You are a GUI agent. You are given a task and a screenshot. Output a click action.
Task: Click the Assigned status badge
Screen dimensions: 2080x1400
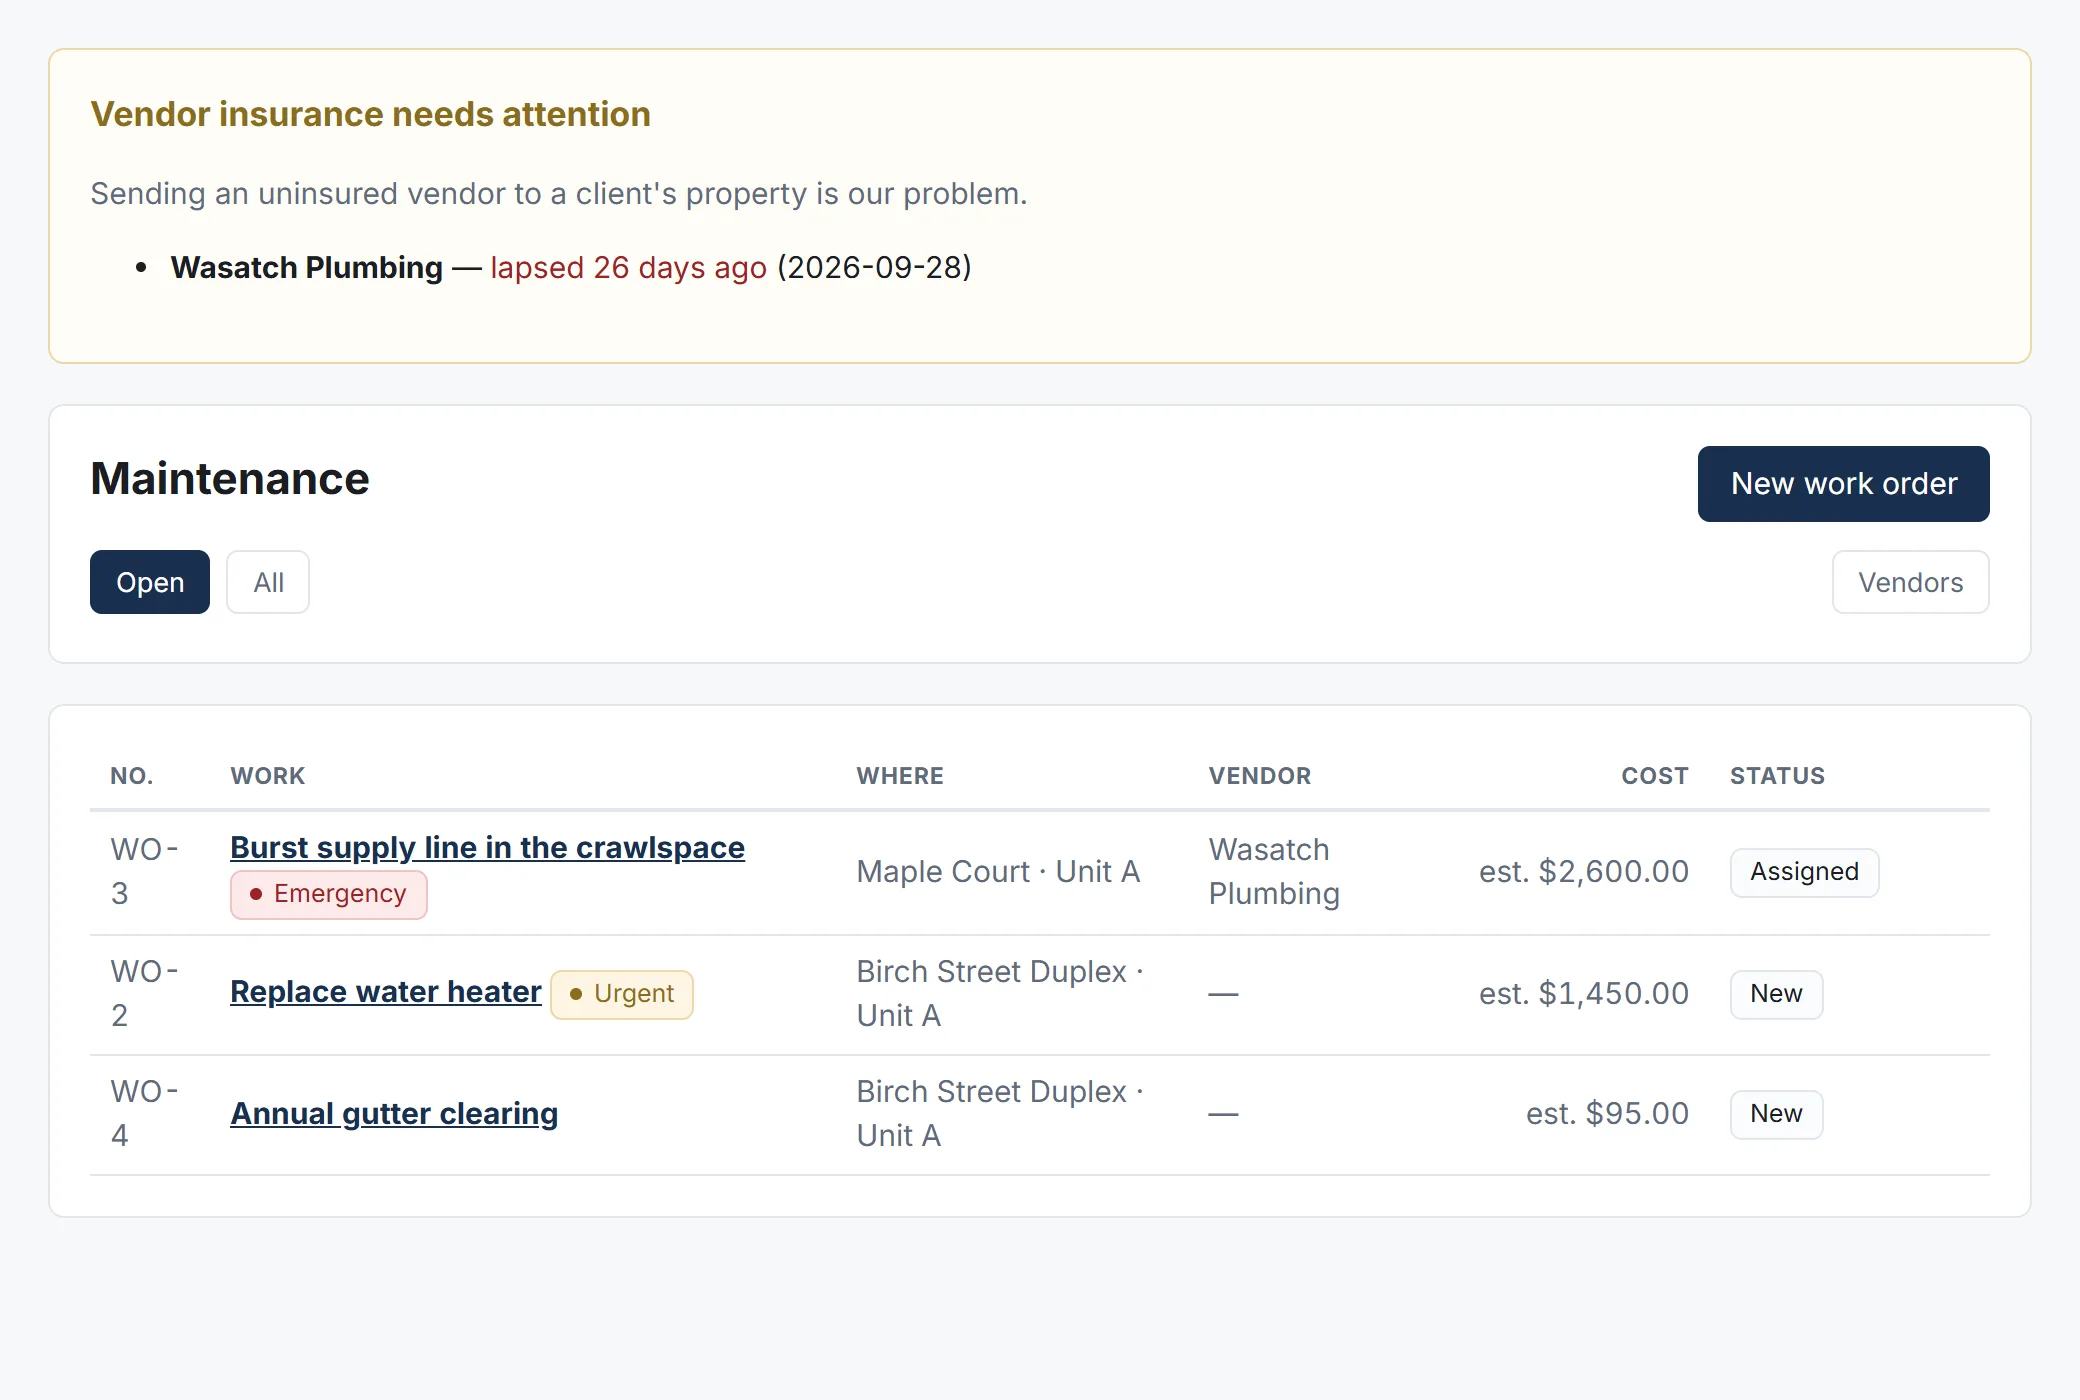tap(1804, 872)
